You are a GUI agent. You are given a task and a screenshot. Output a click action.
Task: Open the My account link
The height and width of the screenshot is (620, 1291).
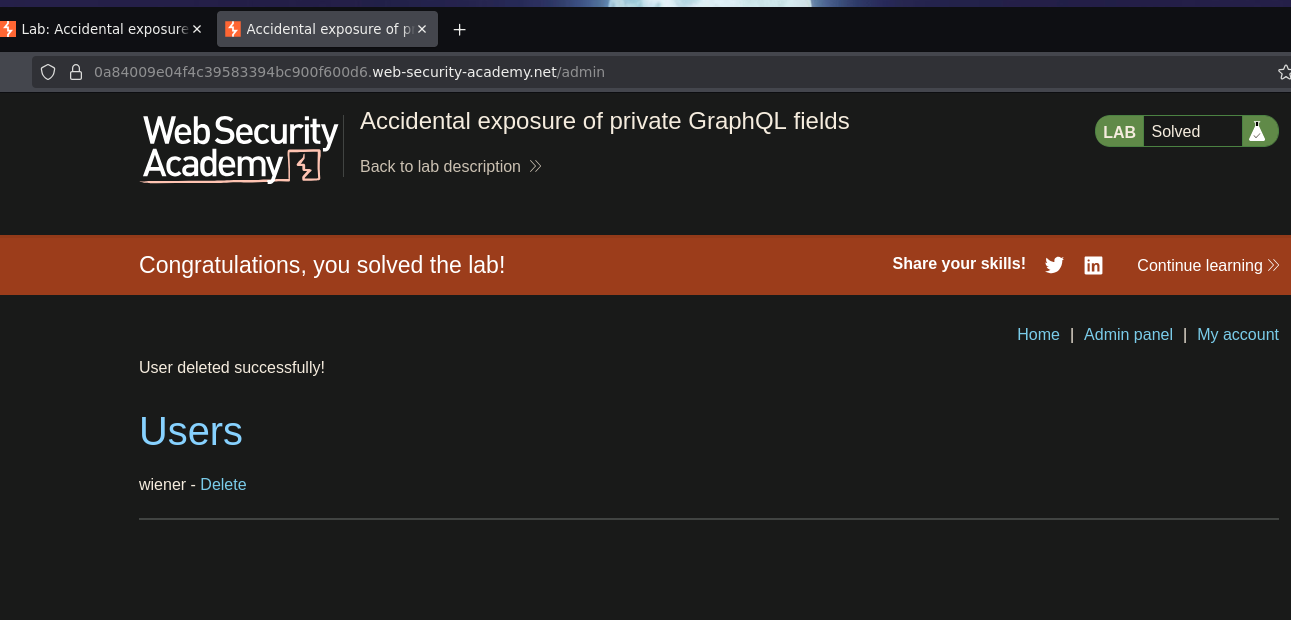(x=1238, y=334)
